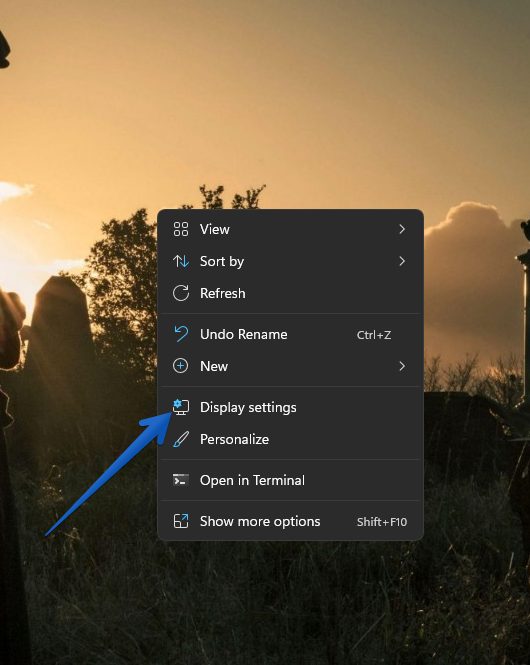Expand the View submenu chevron

point(402,229)
